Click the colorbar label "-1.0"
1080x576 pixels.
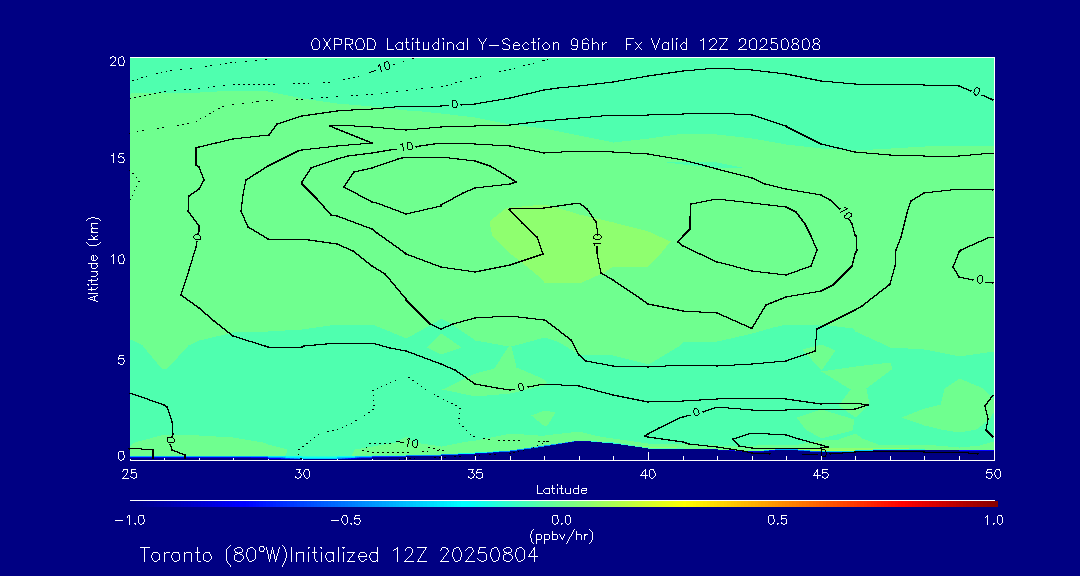[129, 520]
